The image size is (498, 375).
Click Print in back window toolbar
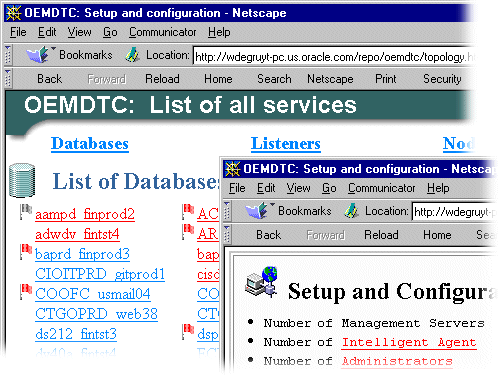[x=386, y=79]
